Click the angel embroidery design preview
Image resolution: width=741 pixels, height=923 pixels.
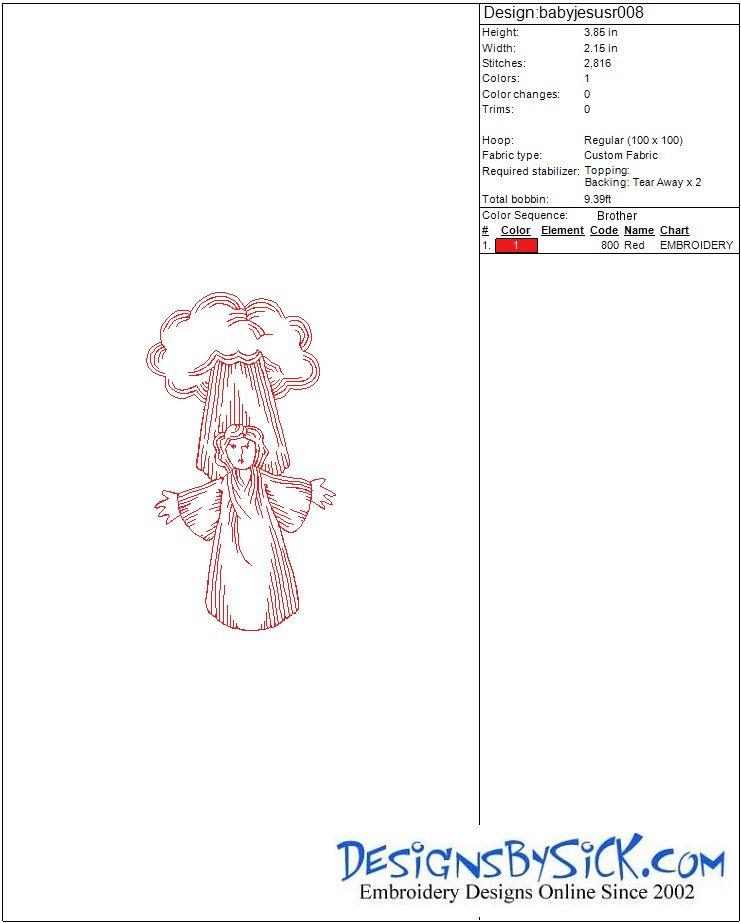tap(239, 462)
